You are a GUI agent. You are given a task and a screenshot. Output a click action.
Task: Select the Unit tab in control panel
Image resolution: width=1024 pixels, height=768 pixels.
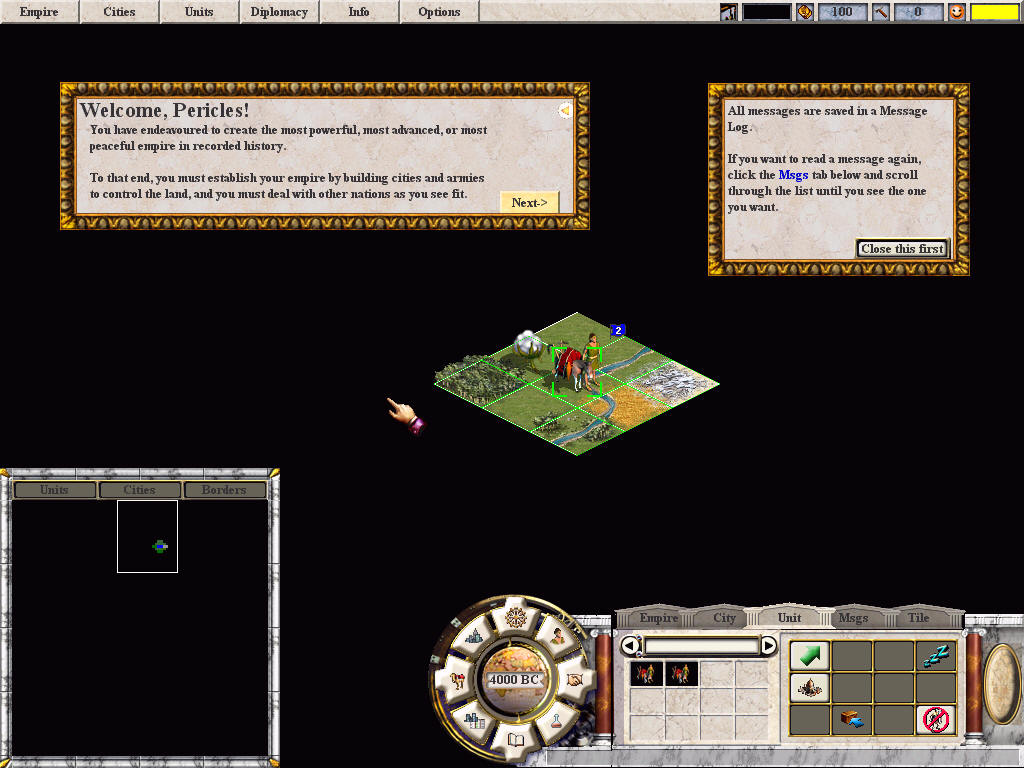(x=790, y=618)
